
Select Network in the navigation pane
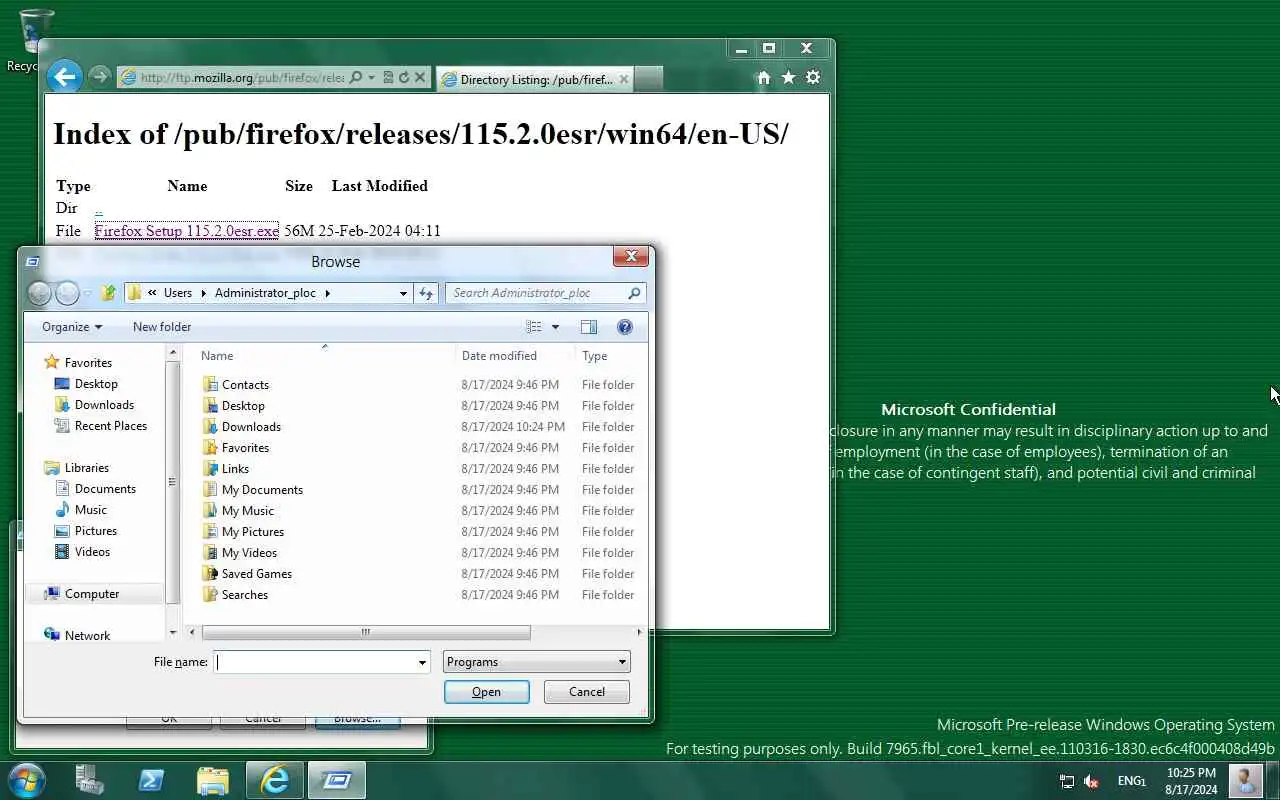point(87,635)
